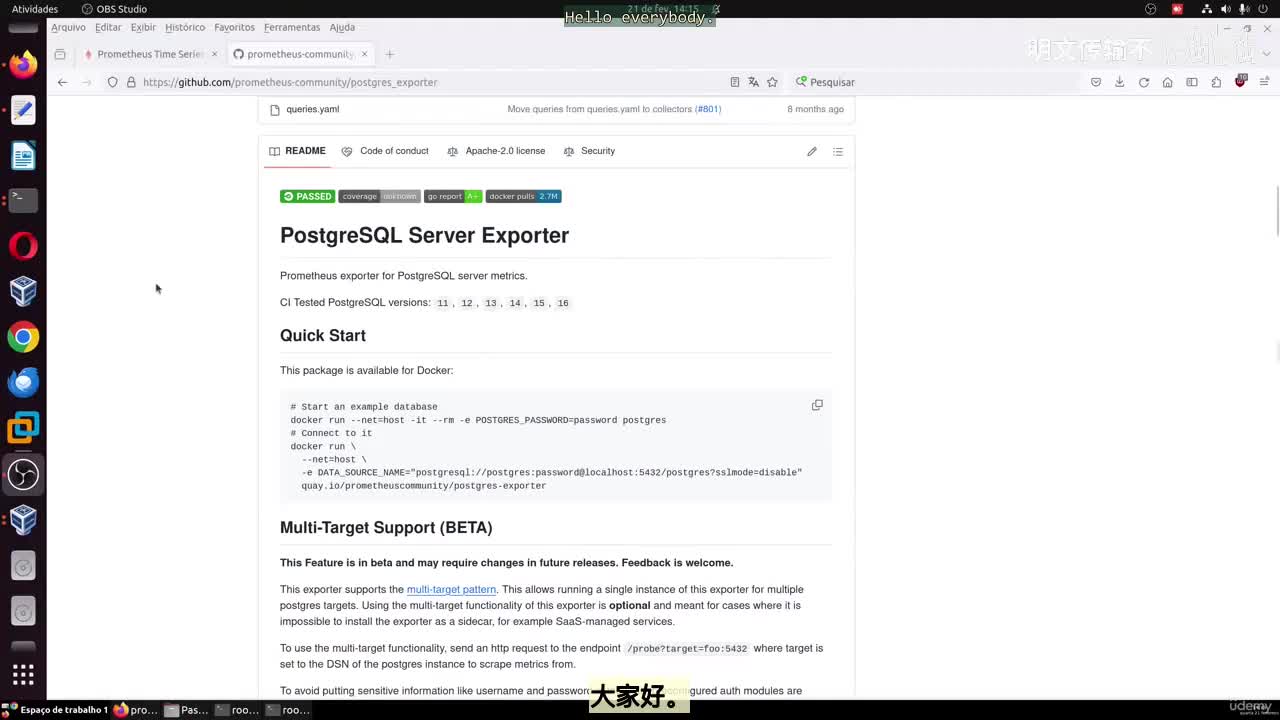The image size is (1280, 720).
Task: Open a new browser tab
Action: (390, 54)
